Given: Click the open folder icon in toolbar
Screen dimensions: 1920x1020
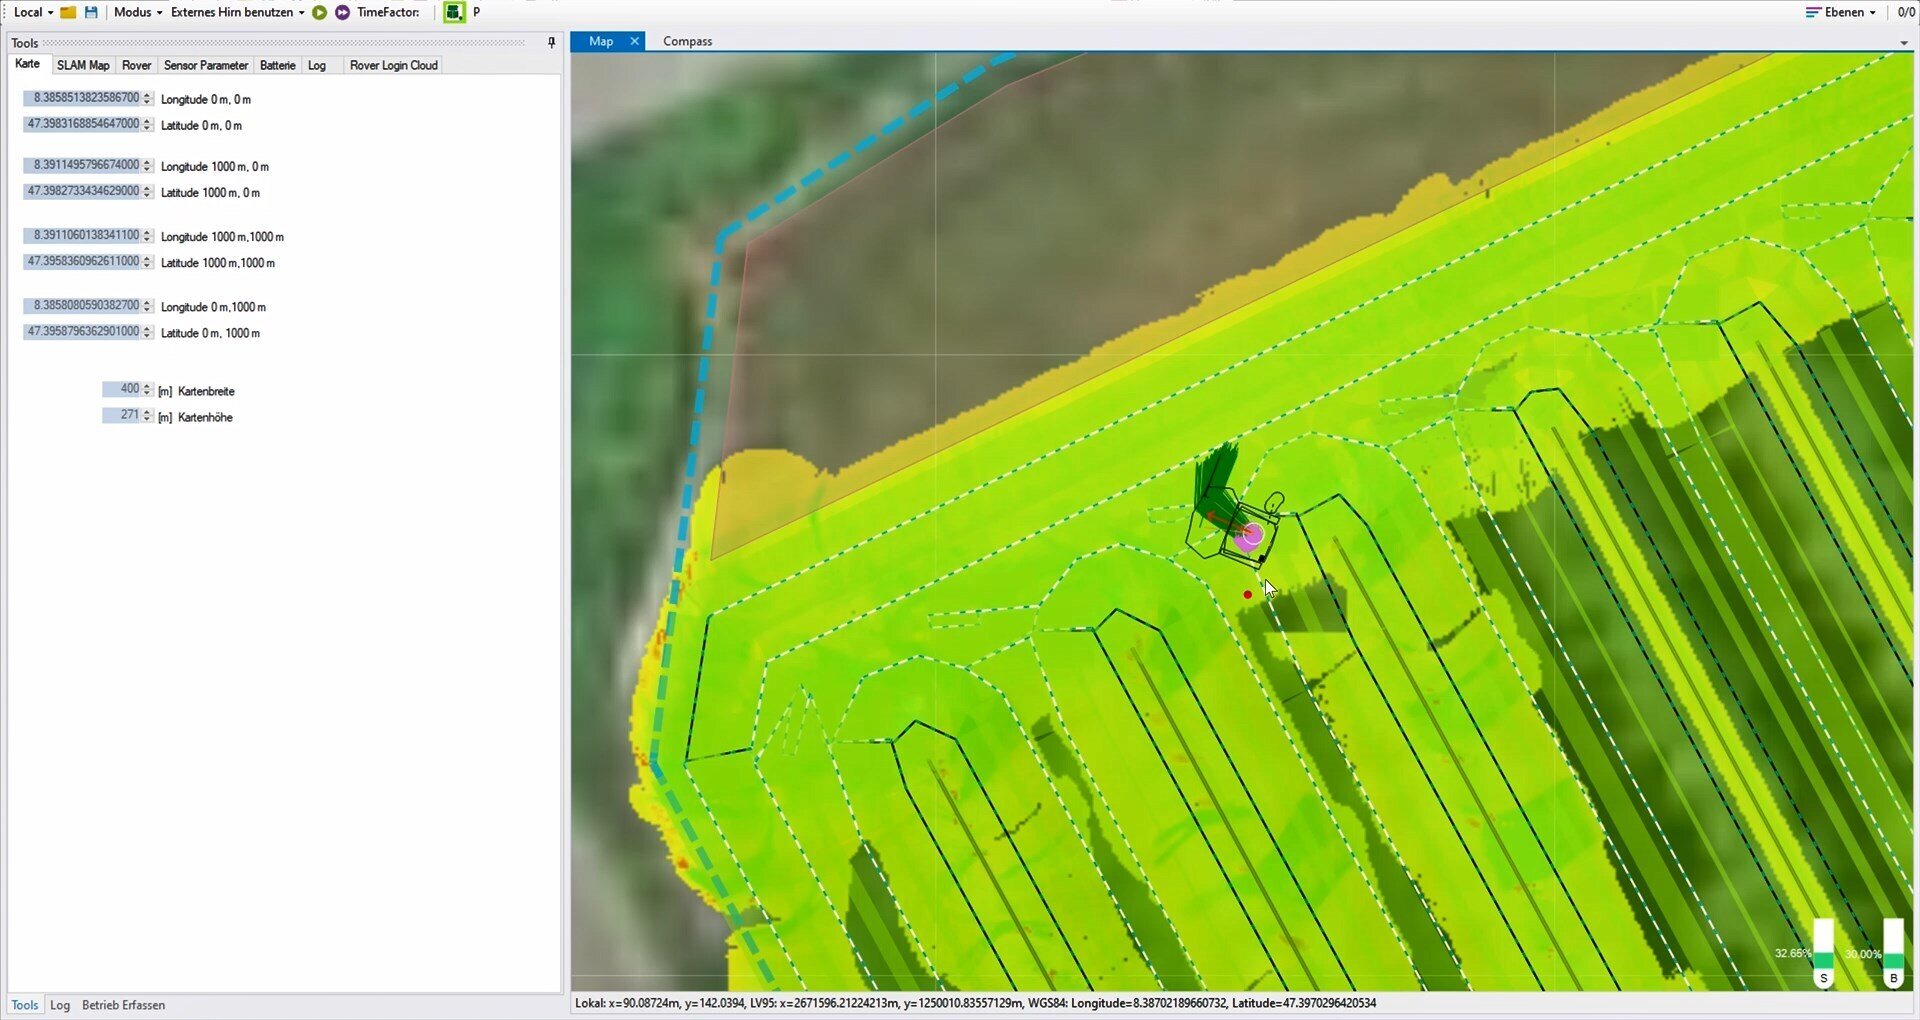Looking at the screenshot, I should click(x=68, y=12).
